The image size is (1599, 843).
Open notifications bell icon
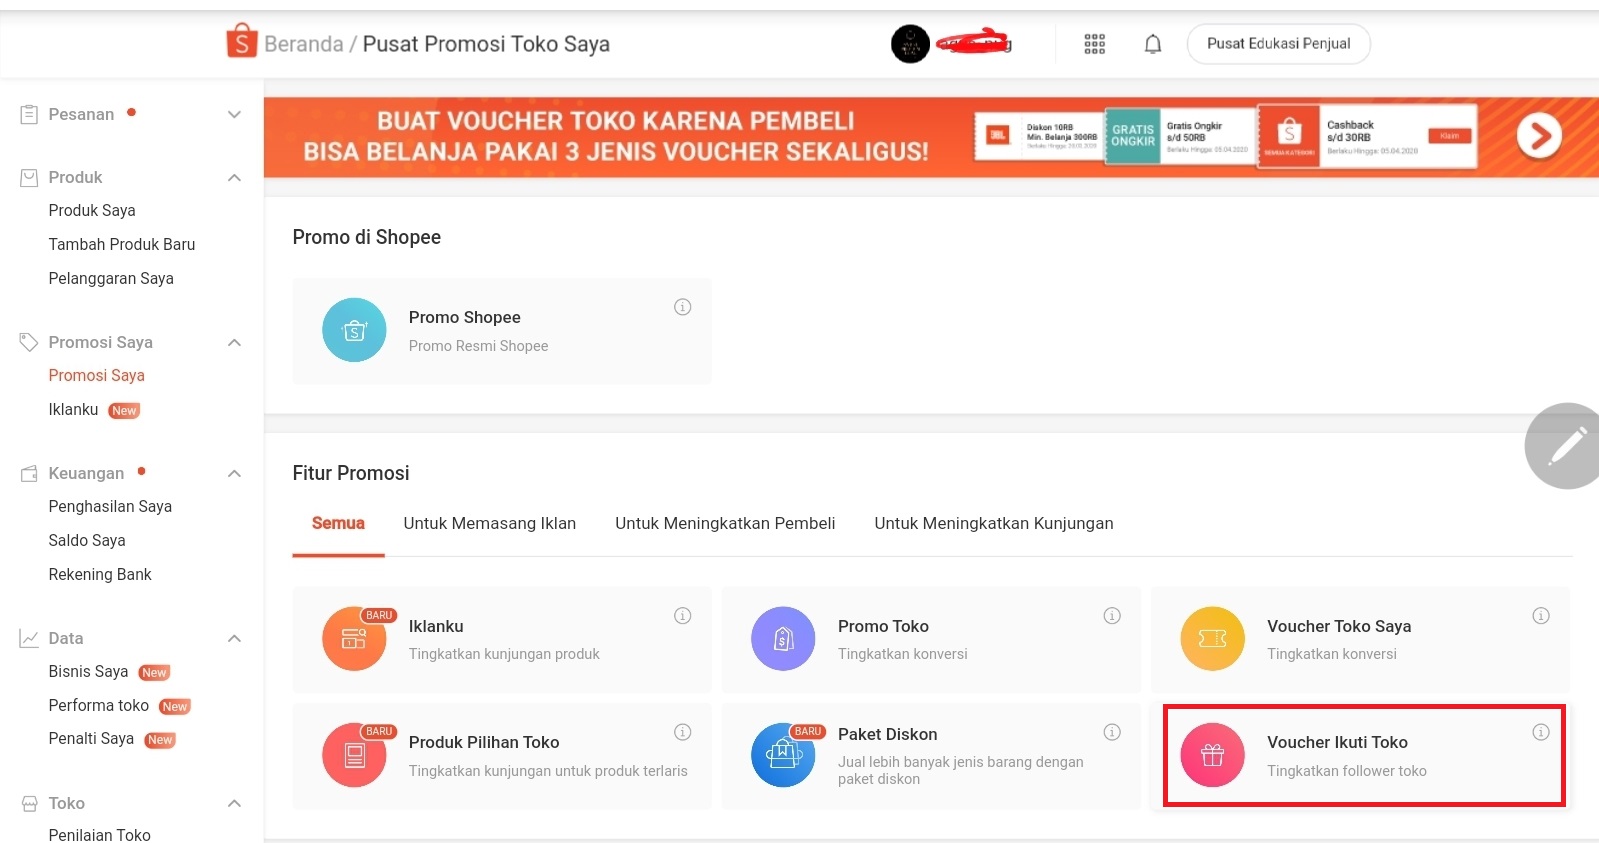[x=1153, y=44]
